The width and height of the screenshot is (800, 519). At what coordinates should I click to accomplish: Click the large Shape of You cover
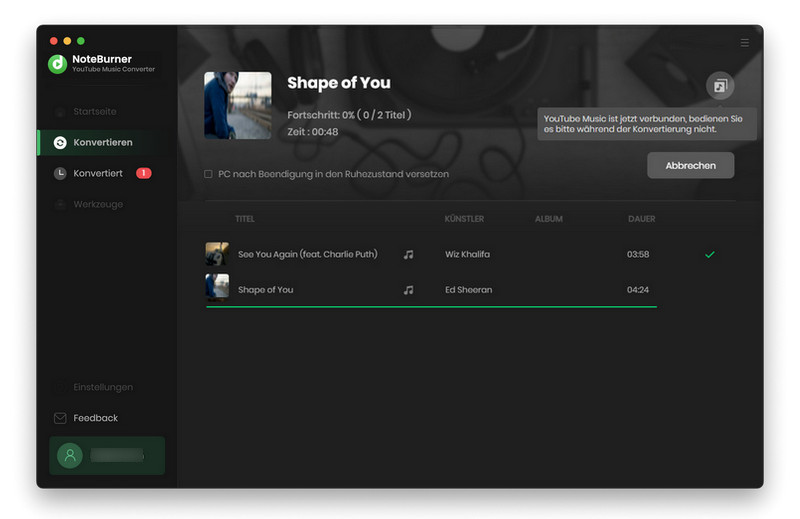(x=238, y=105)
